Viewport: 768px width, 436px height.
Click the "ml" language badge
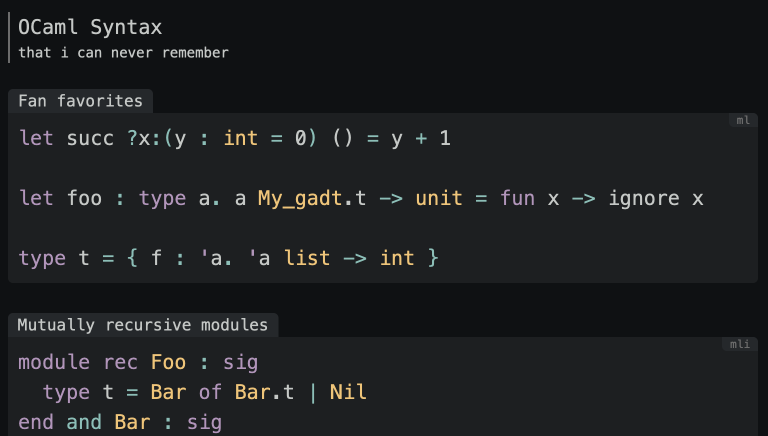(743, 120)
